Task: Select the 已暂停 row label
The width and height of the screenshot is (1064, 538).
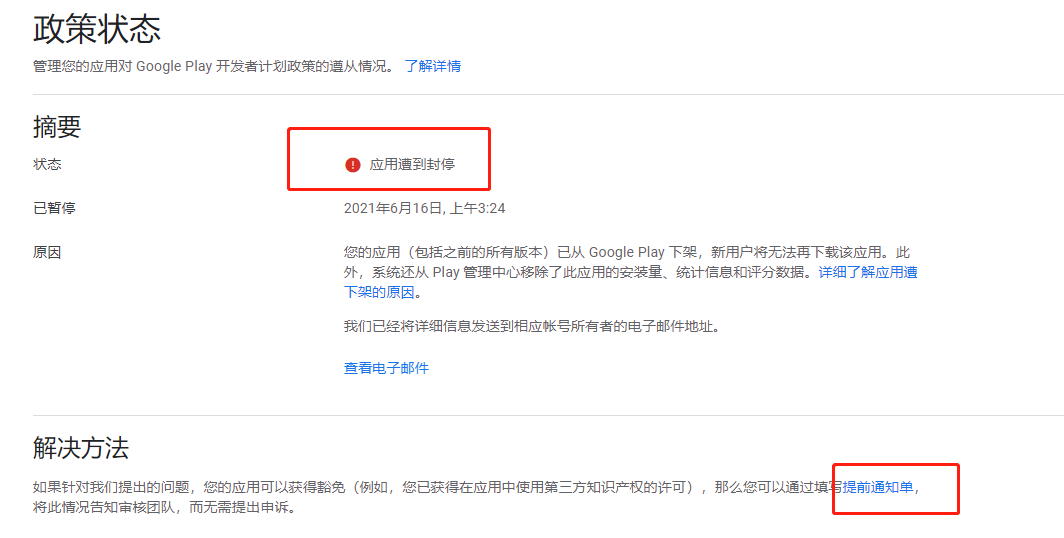Action: click(54, 208)
